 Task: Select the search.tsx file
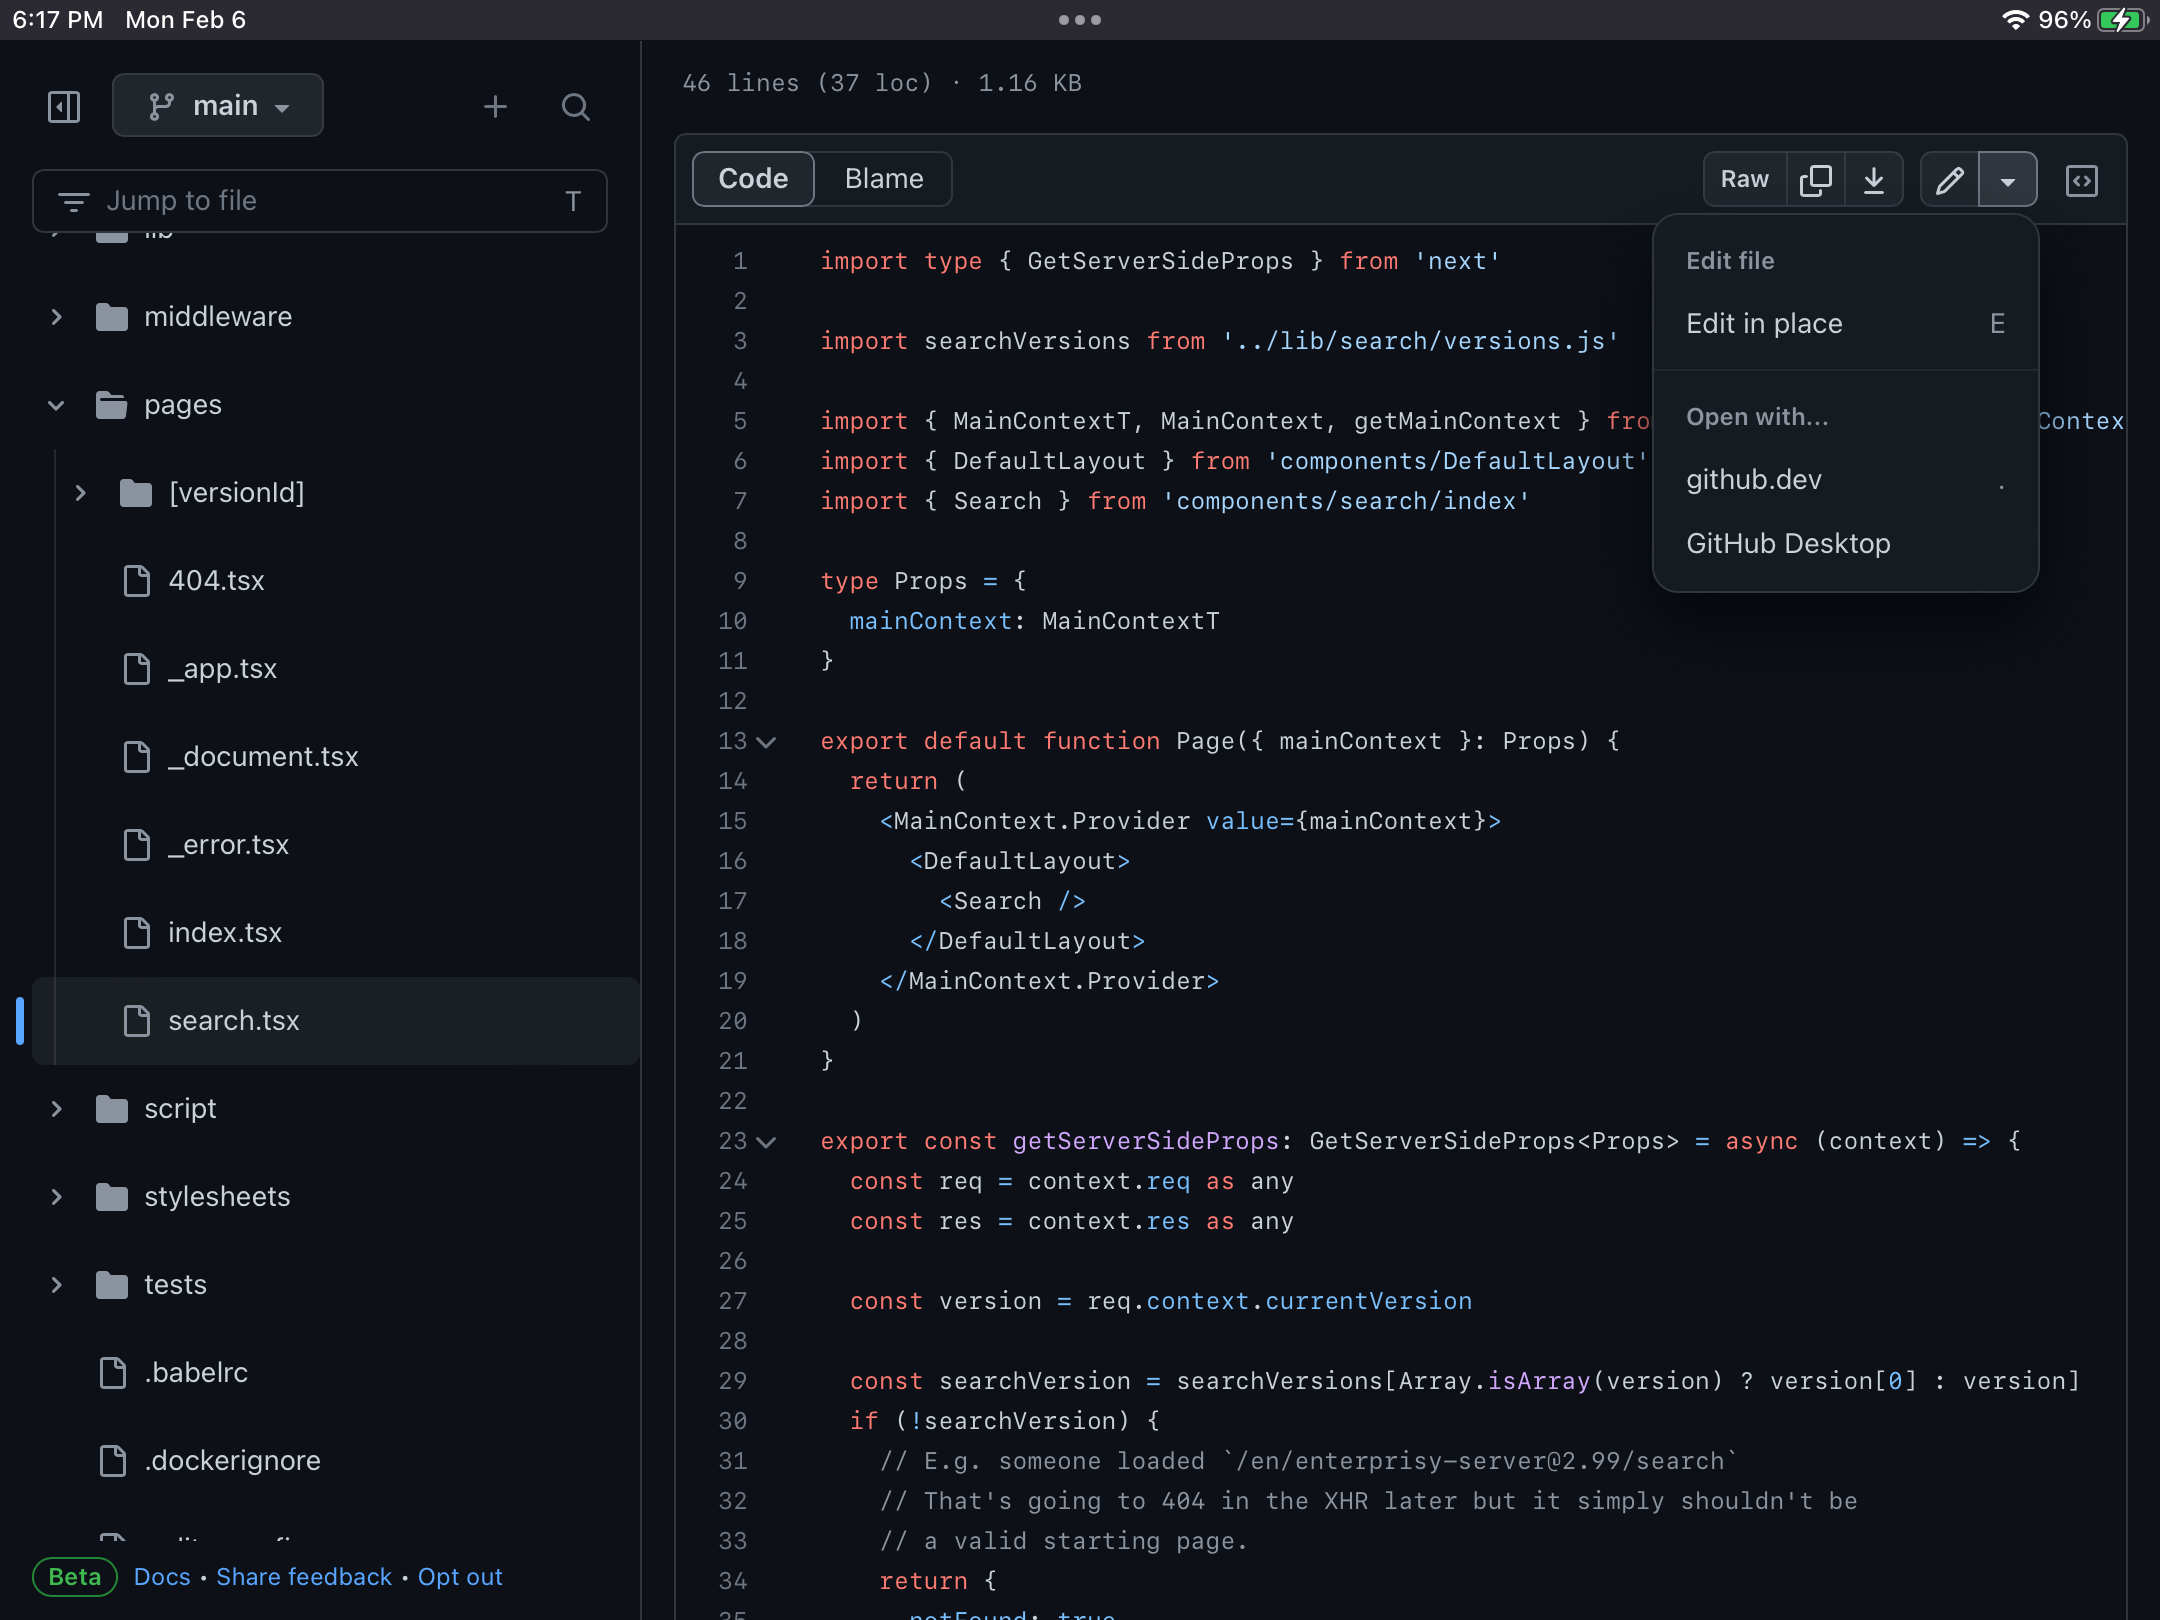click(336, 1021)
